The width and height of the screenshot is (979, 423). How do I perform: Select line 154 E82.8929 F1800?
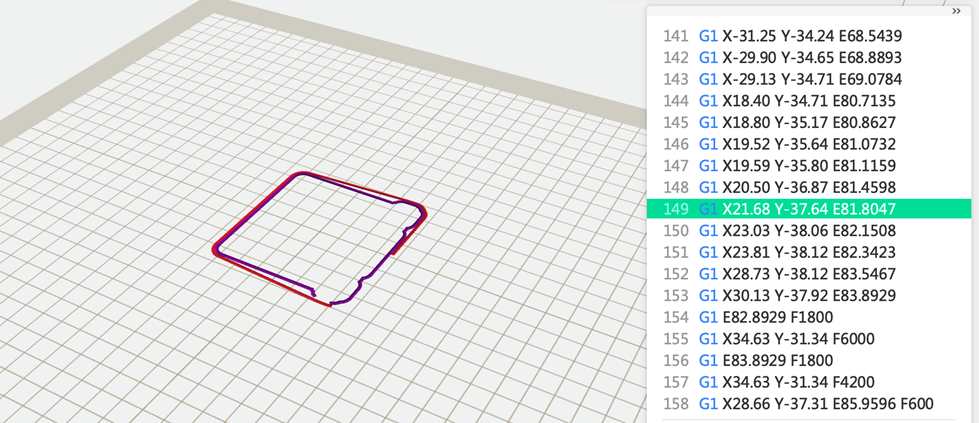(x=809, y=317)
